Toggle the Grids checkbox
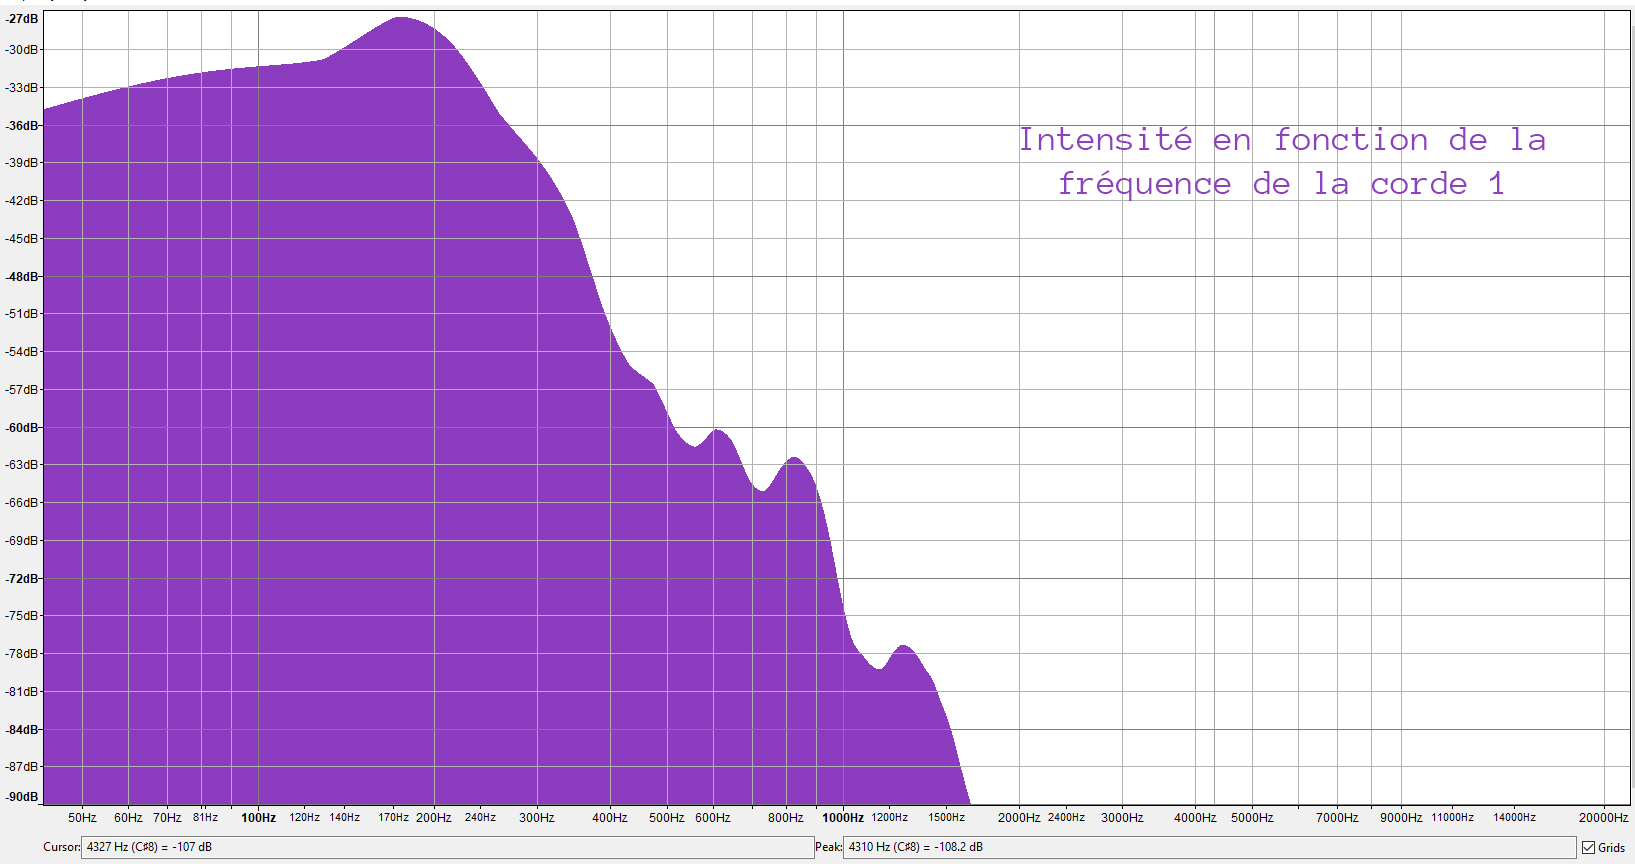 click(1588, 848)
